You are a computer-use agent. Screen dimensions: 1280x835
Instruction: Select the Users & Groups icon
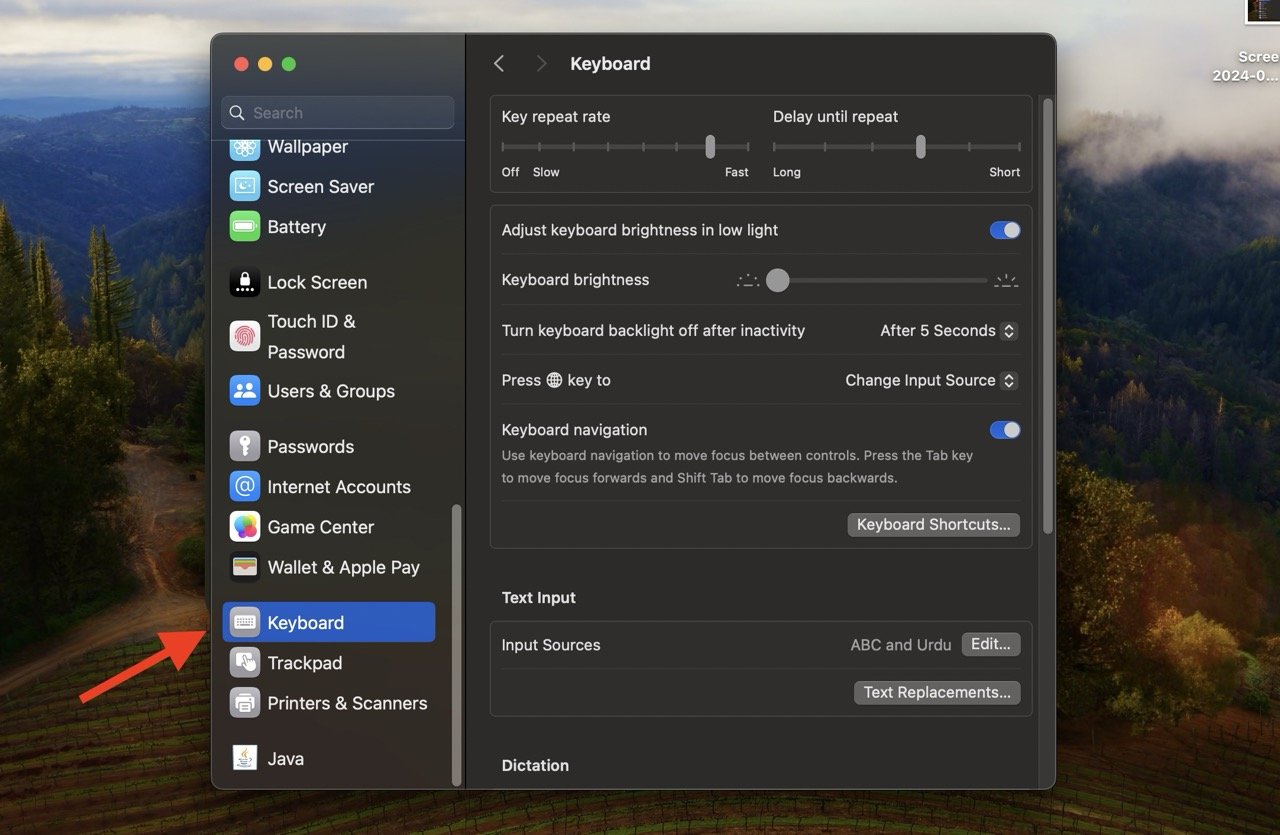pos(243,391)
